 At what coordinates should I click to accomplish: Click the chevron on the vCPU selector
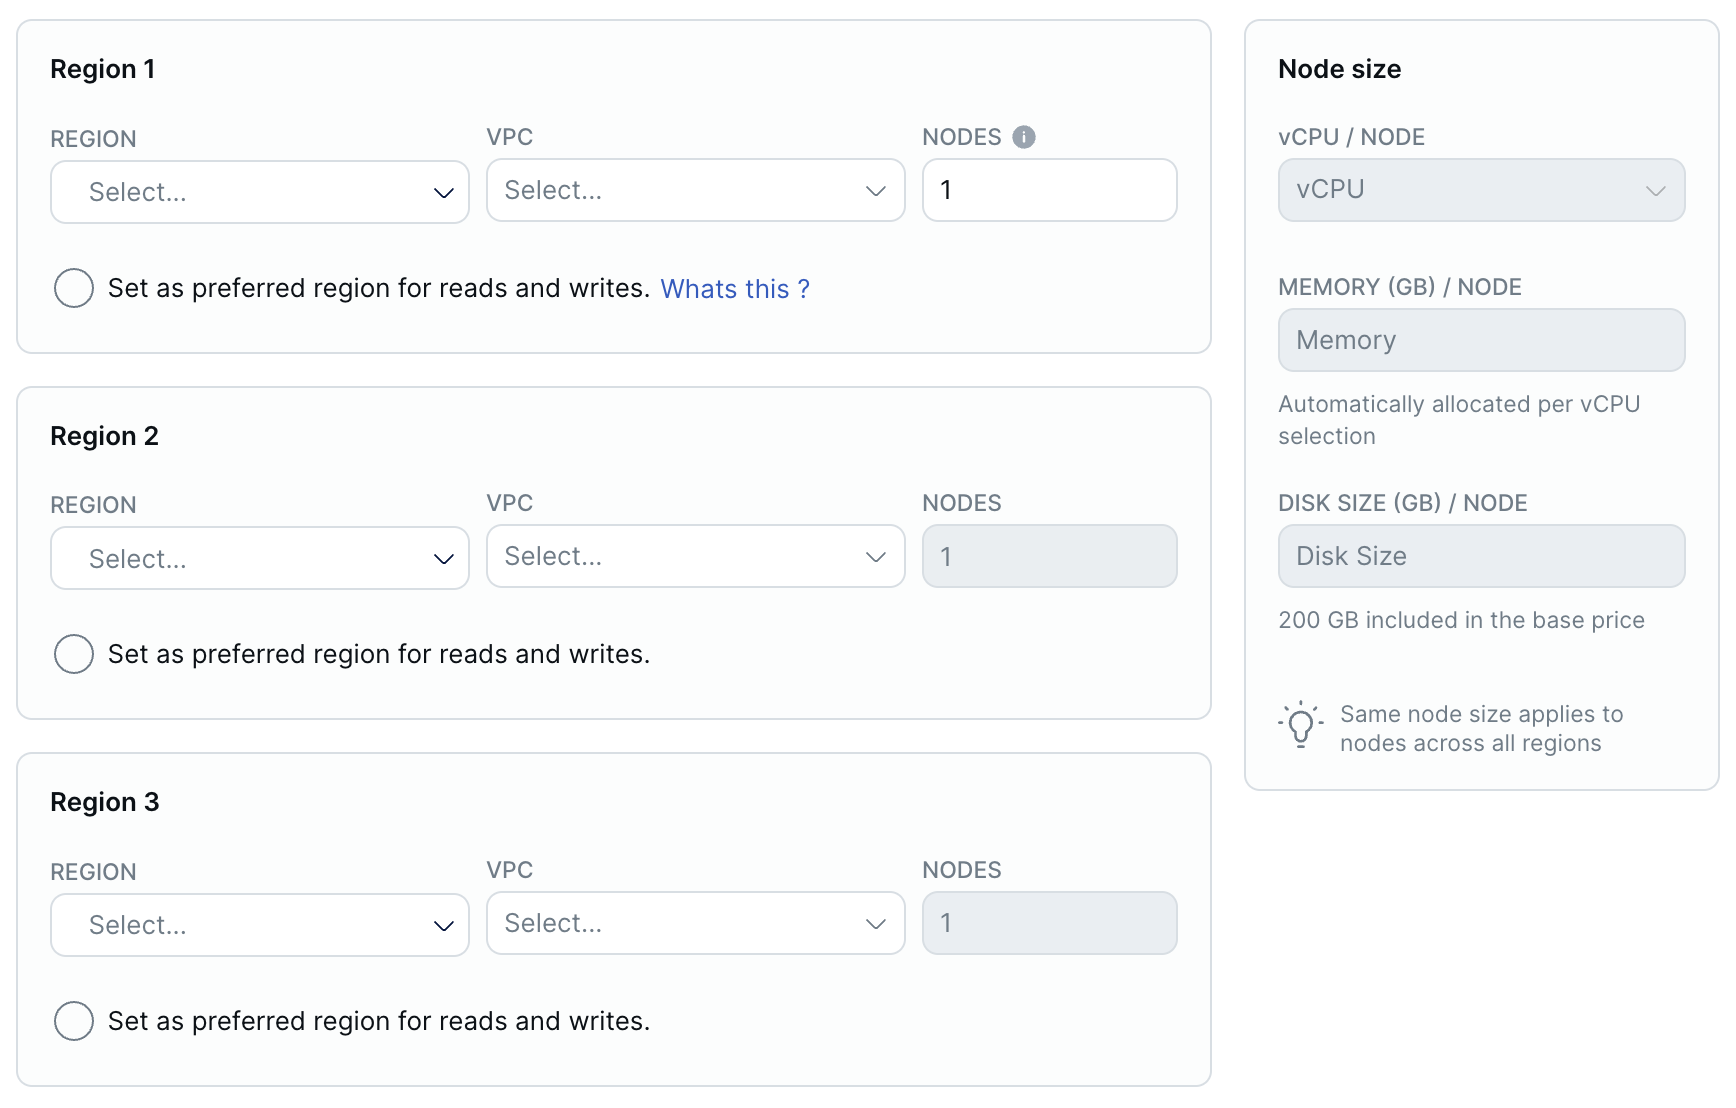pyautogui.click(x=1657, y=190)
